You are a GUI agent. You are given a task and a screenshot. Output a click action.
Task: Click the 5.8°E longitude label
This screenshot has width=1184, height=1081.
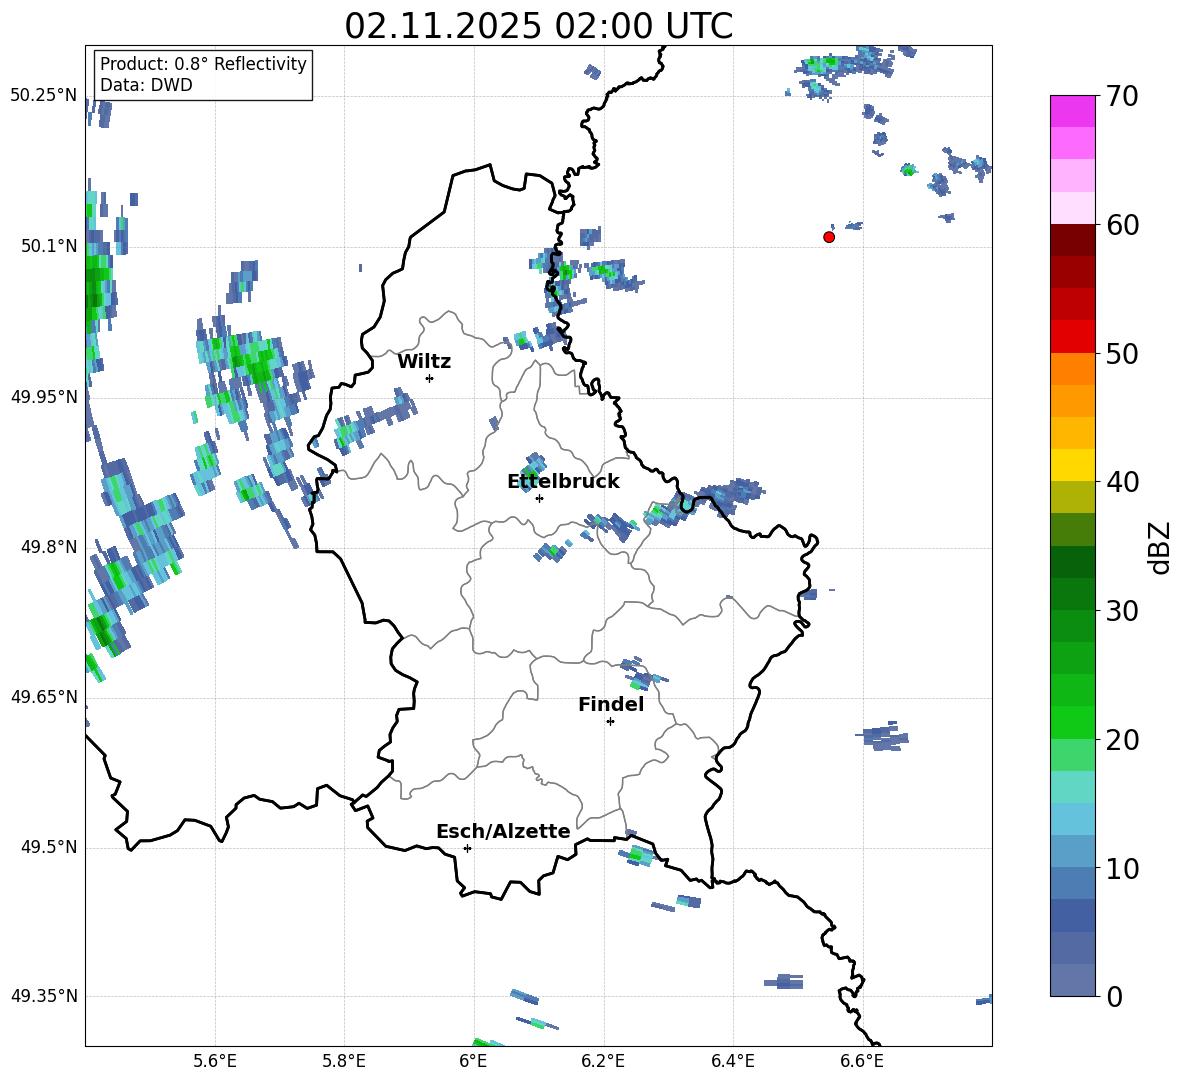(x=344, y=1061)
